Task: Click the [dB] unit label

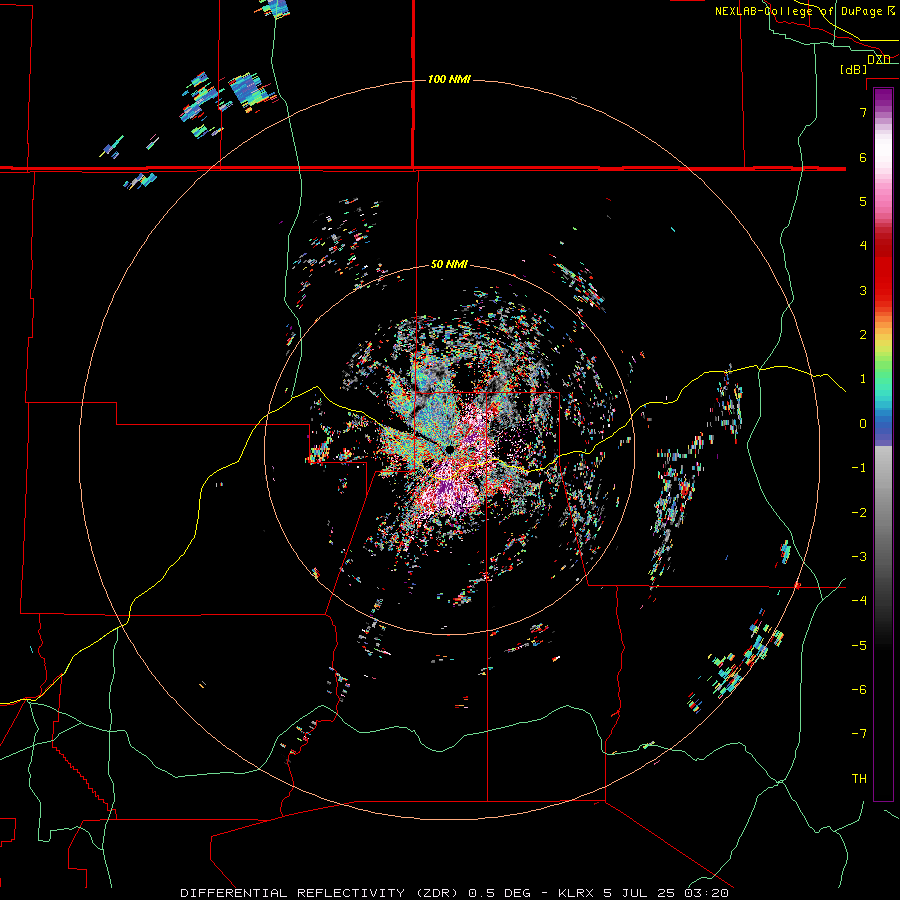Action: pyautogui.click(x=853, y=70)
